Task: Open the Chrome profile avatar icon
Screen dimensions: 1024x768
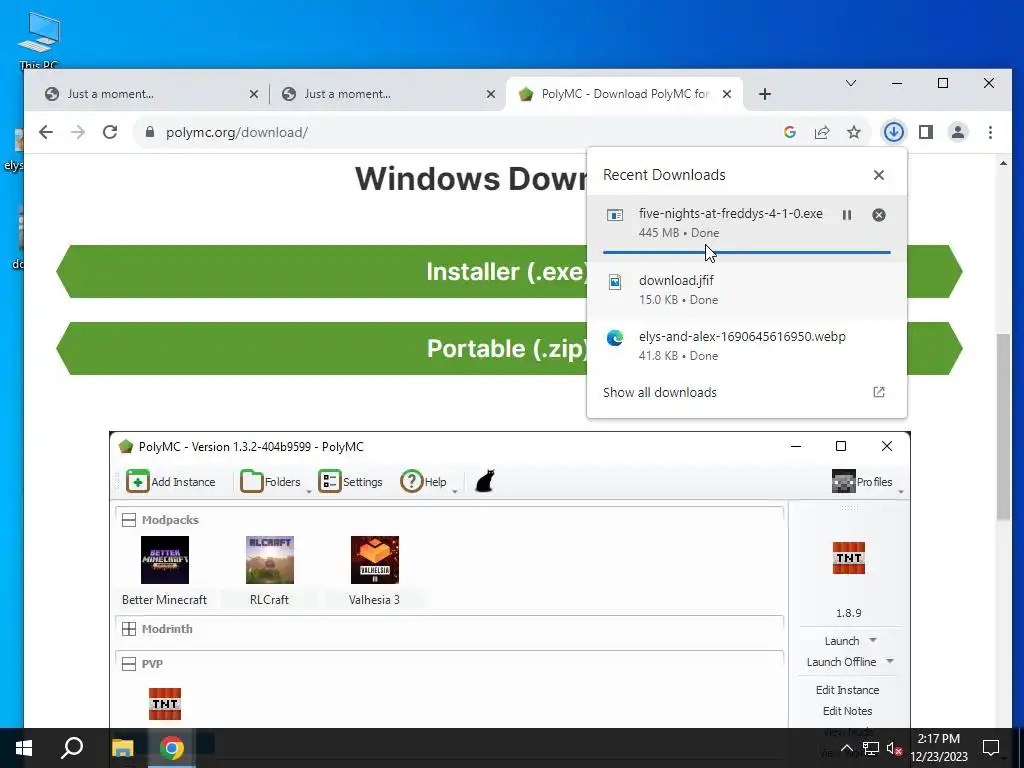Action: pos(957,132)
